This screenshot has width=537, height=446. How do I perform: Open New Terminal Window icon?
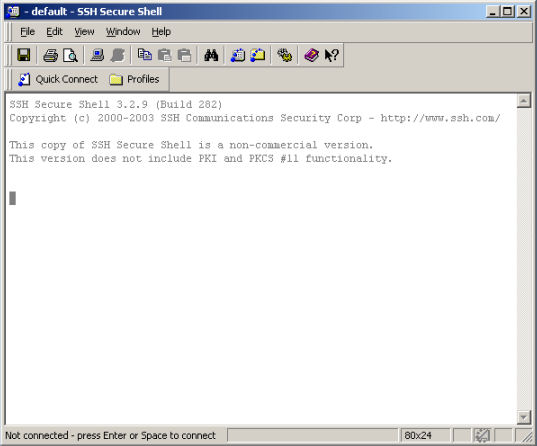[x=238, y=55]
